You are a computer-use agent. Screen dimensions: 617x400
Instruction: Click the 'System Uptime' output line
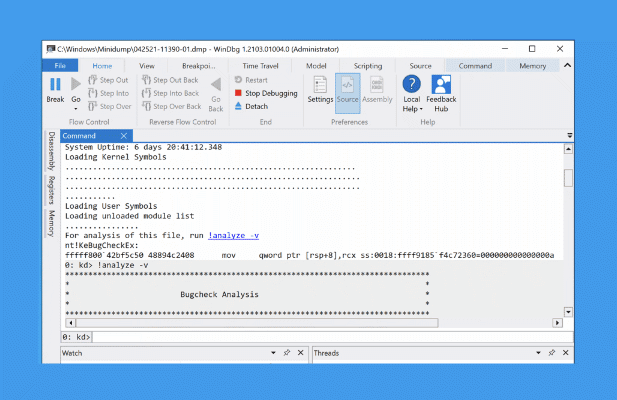tap(143, 147)
